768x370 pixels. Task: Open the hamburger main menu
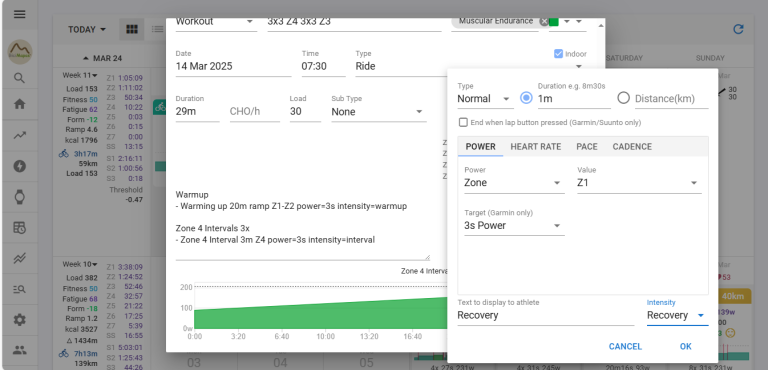pos(20,14)
